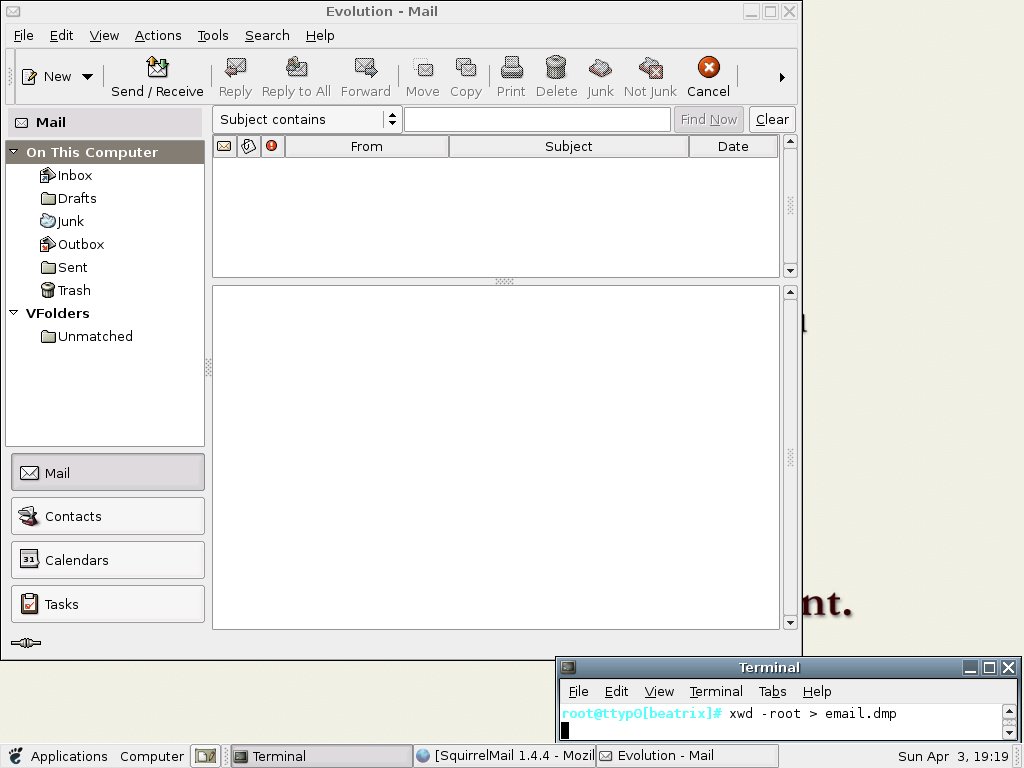The image size is (1024, 768).
Task: Click the red Cancel icon
Action: (x=709, y=67)
